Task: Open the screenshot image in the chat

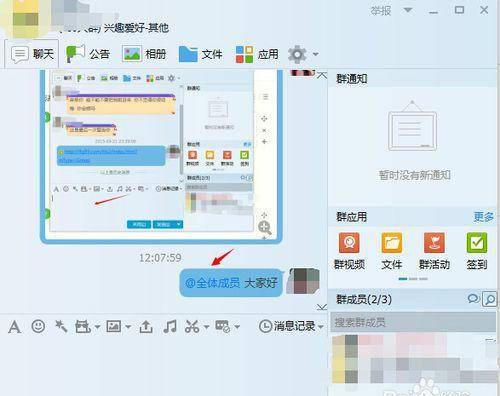Action: [x=161, y=156]
